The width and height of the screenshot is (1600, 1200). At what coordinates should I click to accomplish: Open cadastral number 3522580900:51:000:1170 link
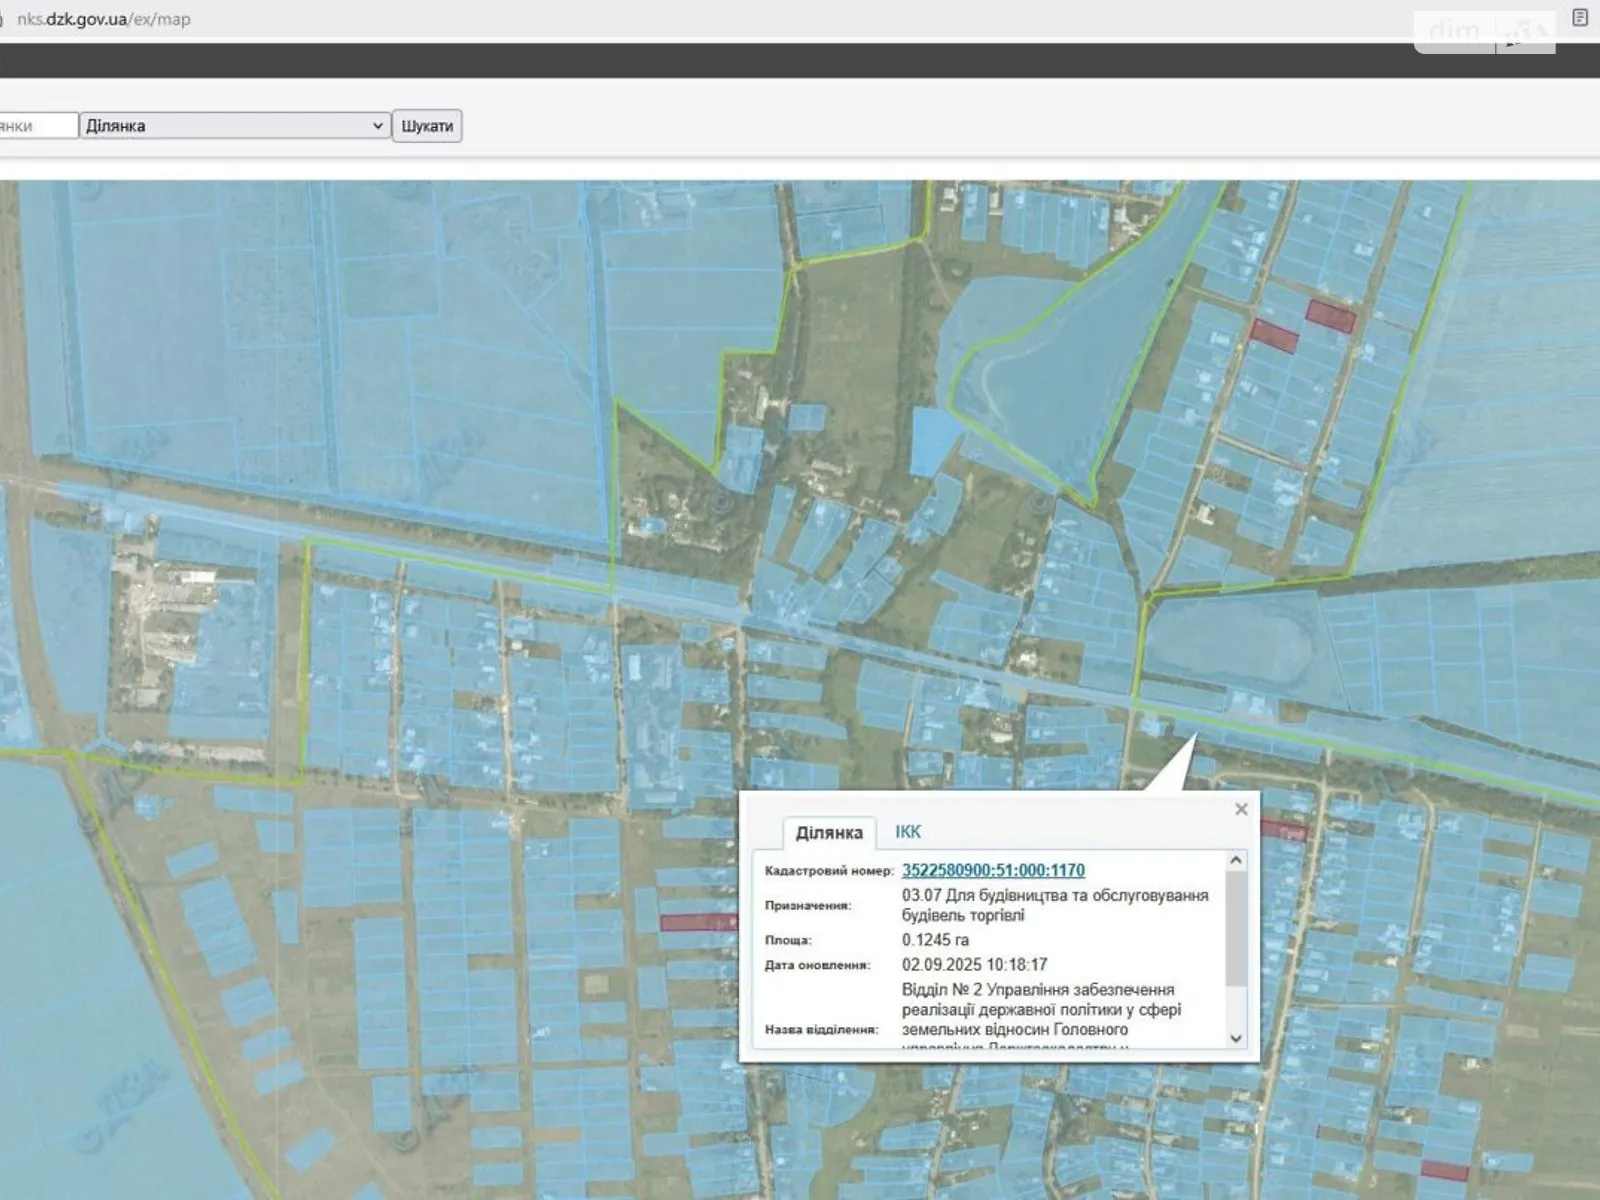click(992, 870)
